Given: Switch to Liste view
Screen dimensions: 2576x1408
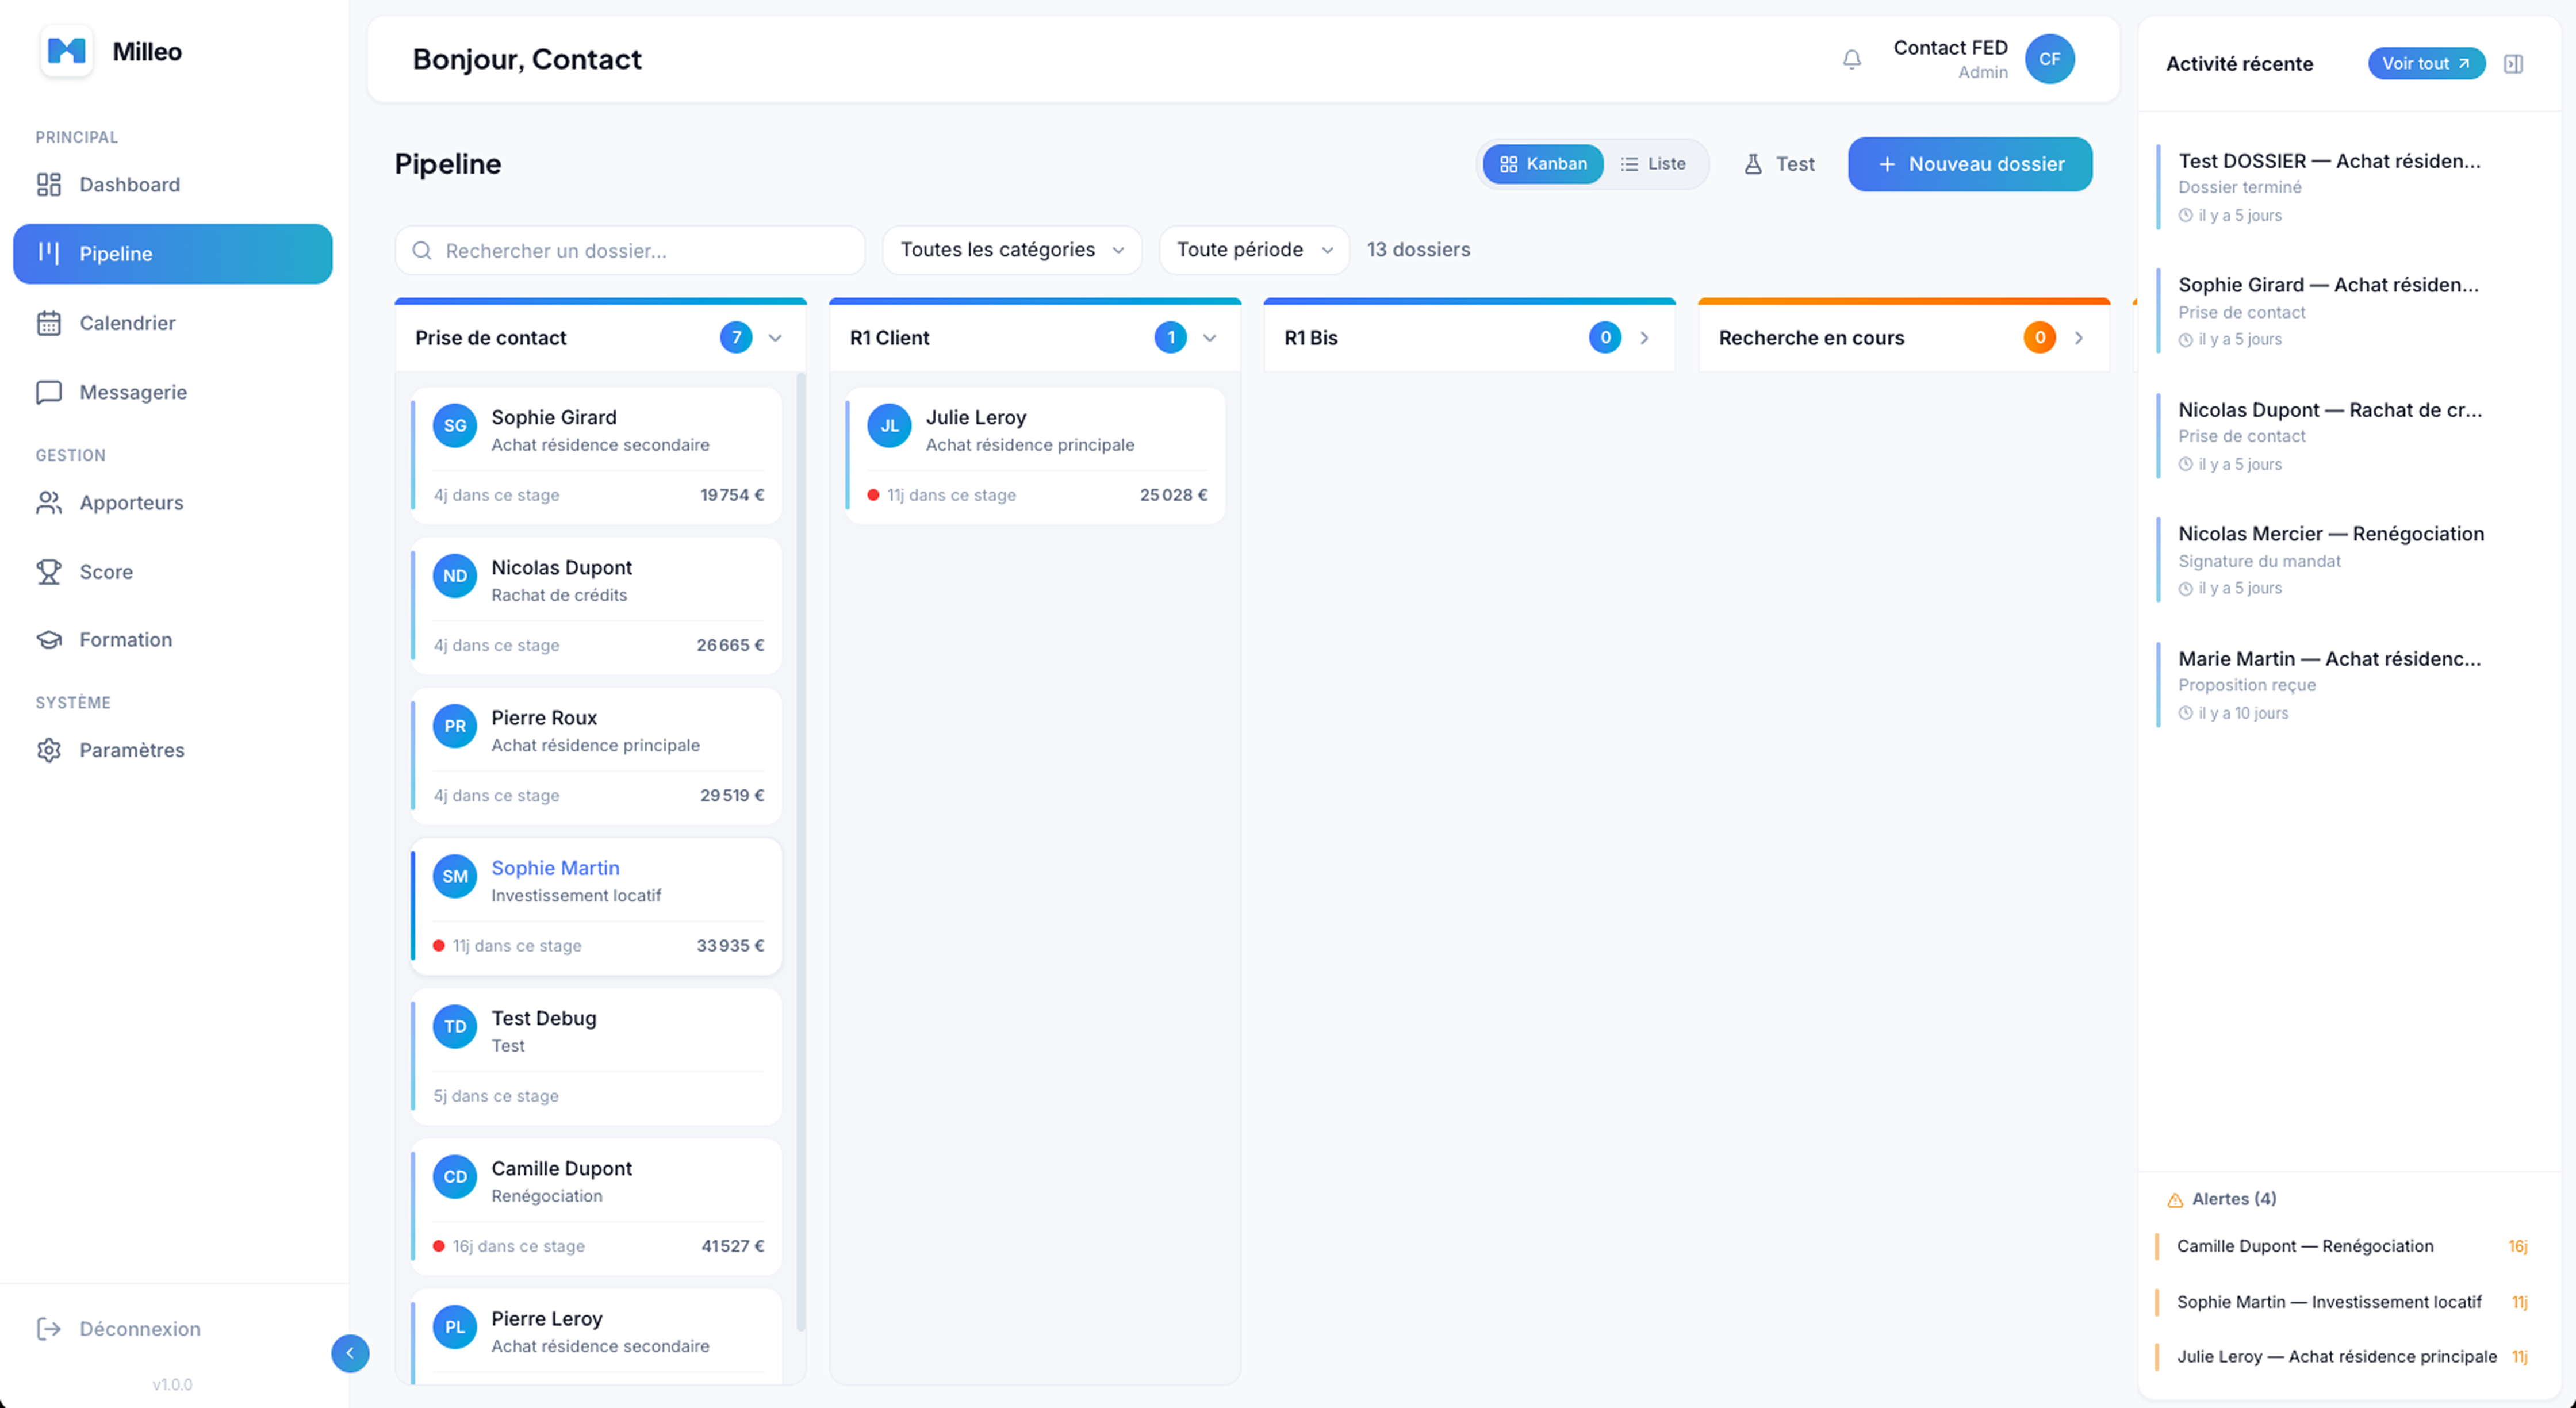Looking at the screenshot, I should tap(1653, 164).
